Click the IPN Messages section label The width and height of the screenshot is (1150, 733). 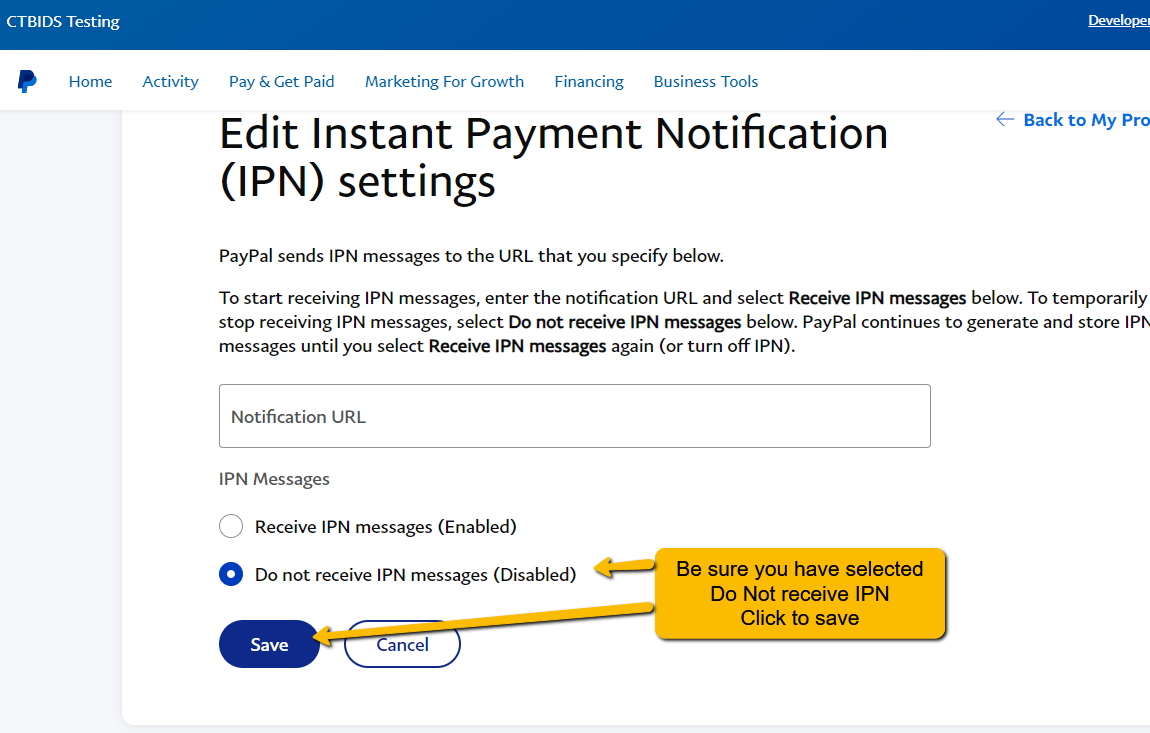[x=274, y=479]
